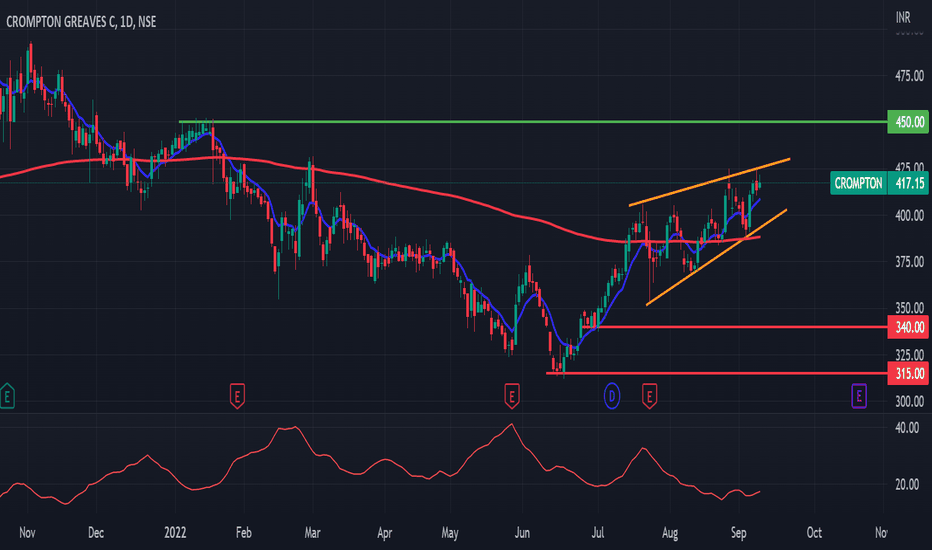Click the Mar label on time axis
The image size is (932, 550).
tap(313, 533)
